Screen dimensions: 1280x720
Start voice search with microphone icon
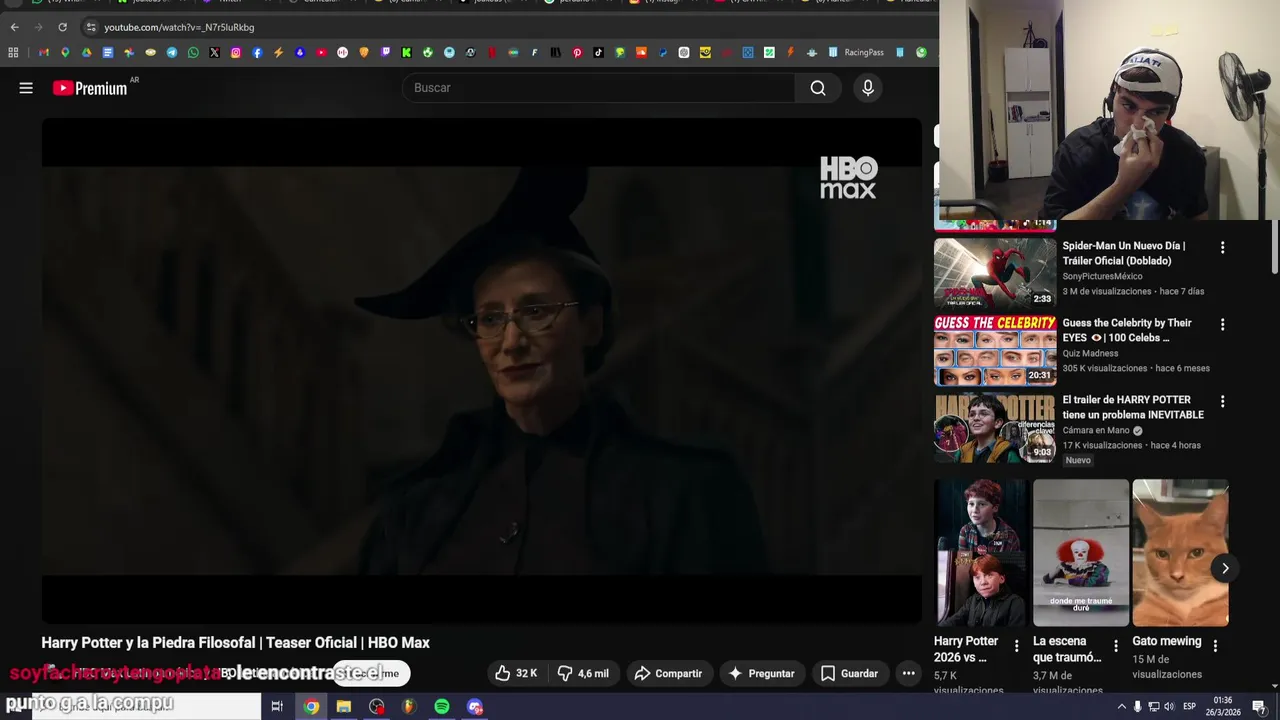[x=868, y=88]
